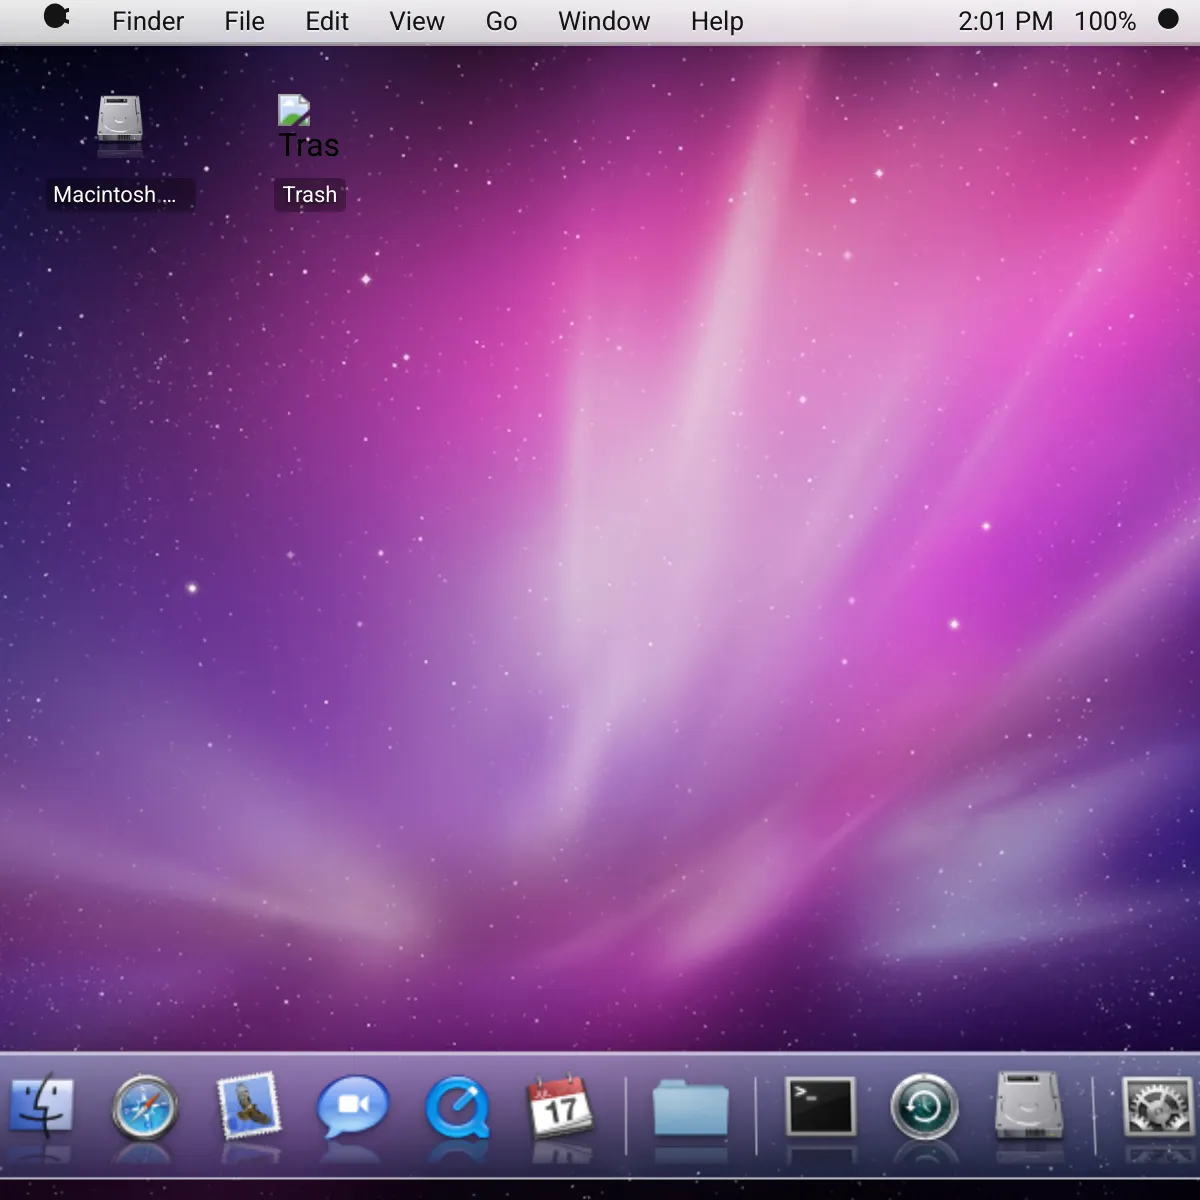The image size is (1200, 1200).
Task: Open the hard drive icon in dock
Action: [1029, 1105]
